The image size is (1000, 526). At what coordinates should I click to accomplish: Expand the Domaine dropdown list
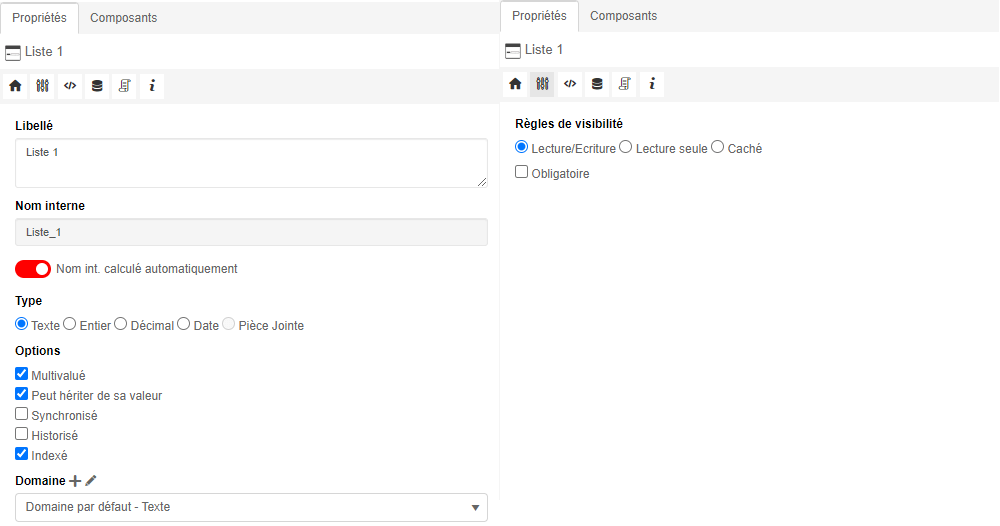point(251,507)
